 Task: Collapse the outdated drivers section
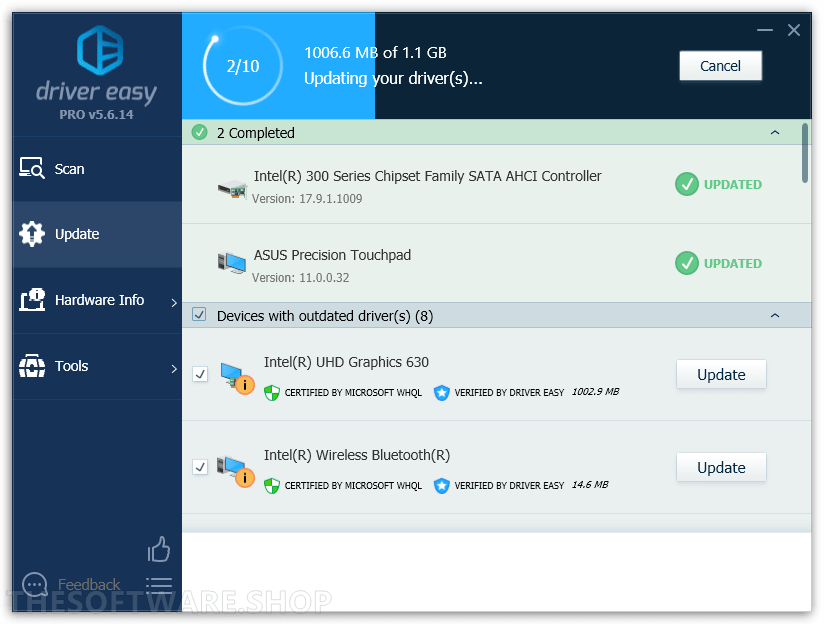775,315
